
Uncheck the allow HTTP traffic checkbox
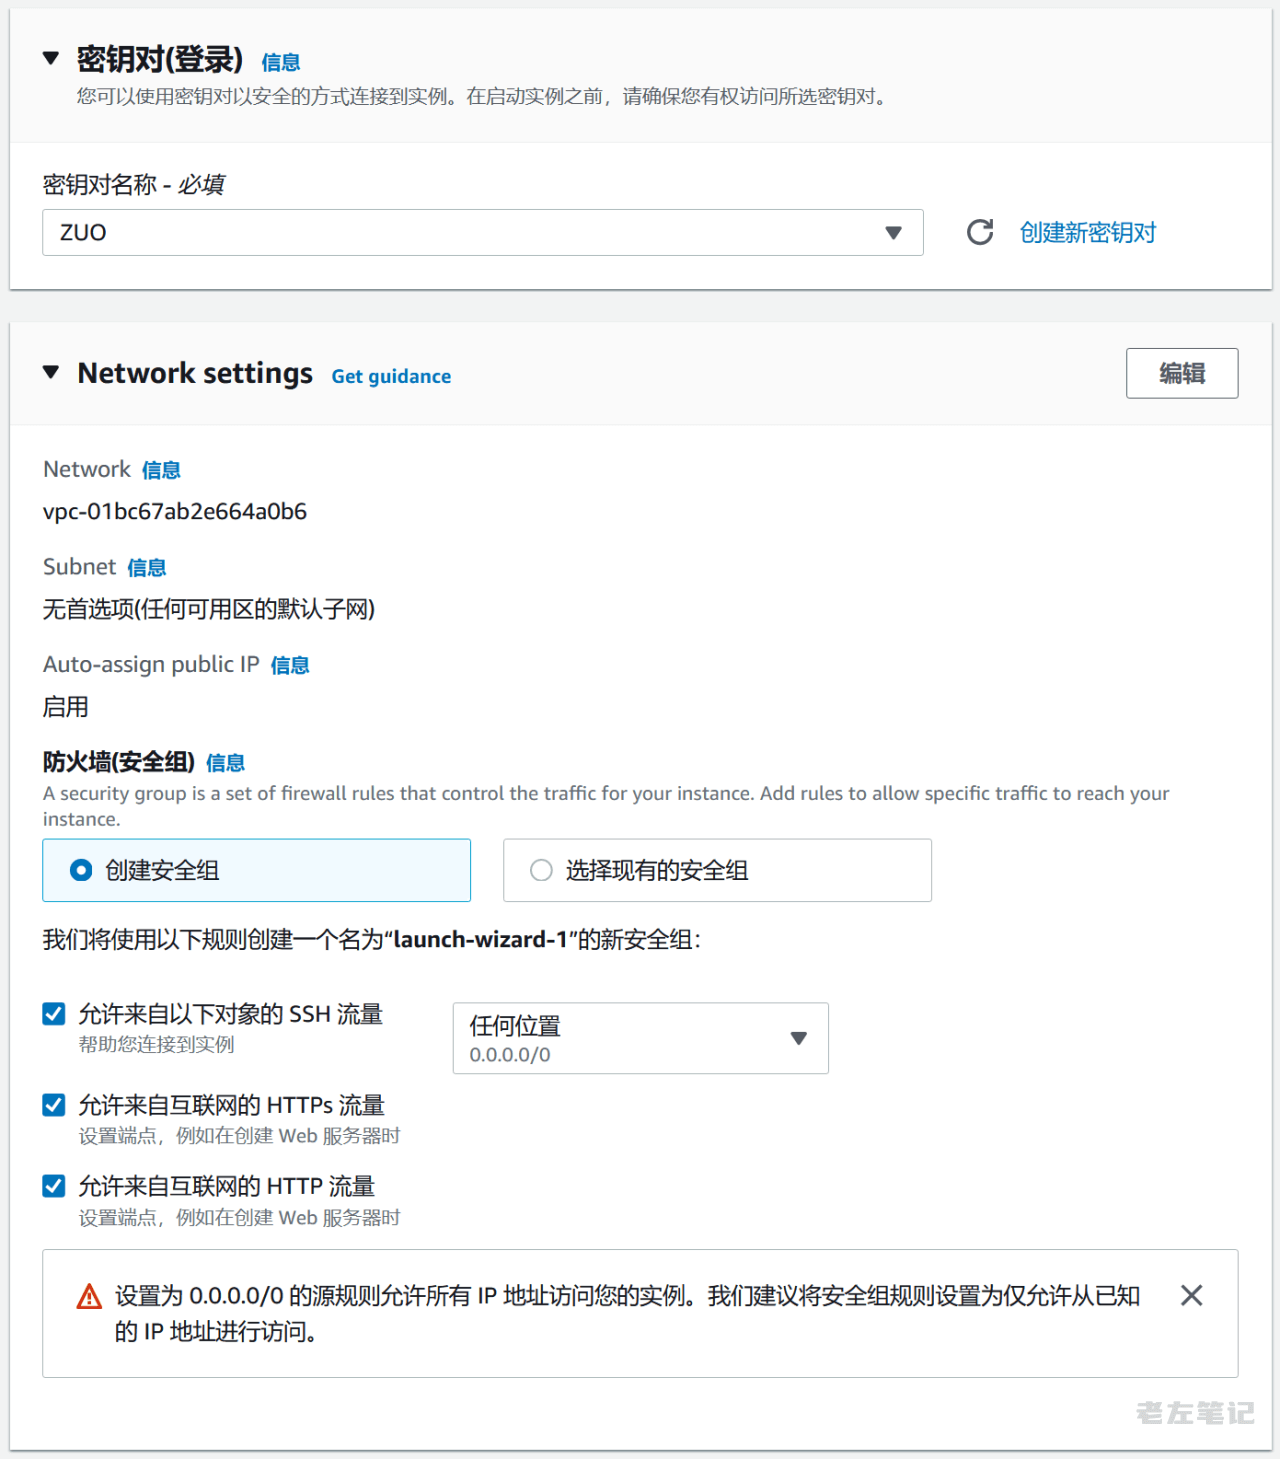(54, 1186)
